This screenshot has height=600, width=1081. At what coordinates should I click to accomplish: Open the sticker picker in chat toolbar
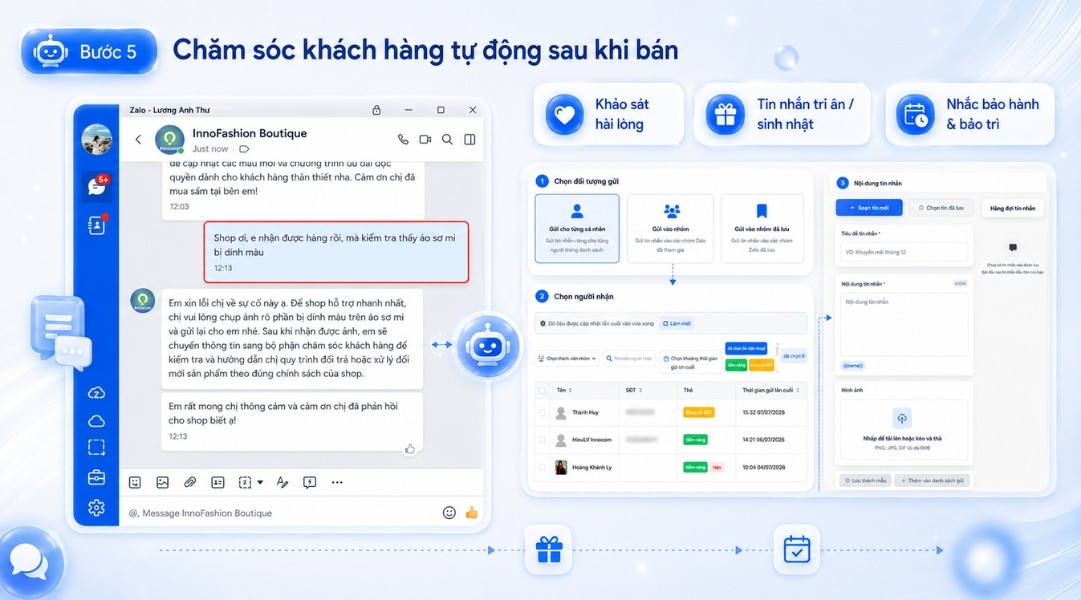click(135, 482)
